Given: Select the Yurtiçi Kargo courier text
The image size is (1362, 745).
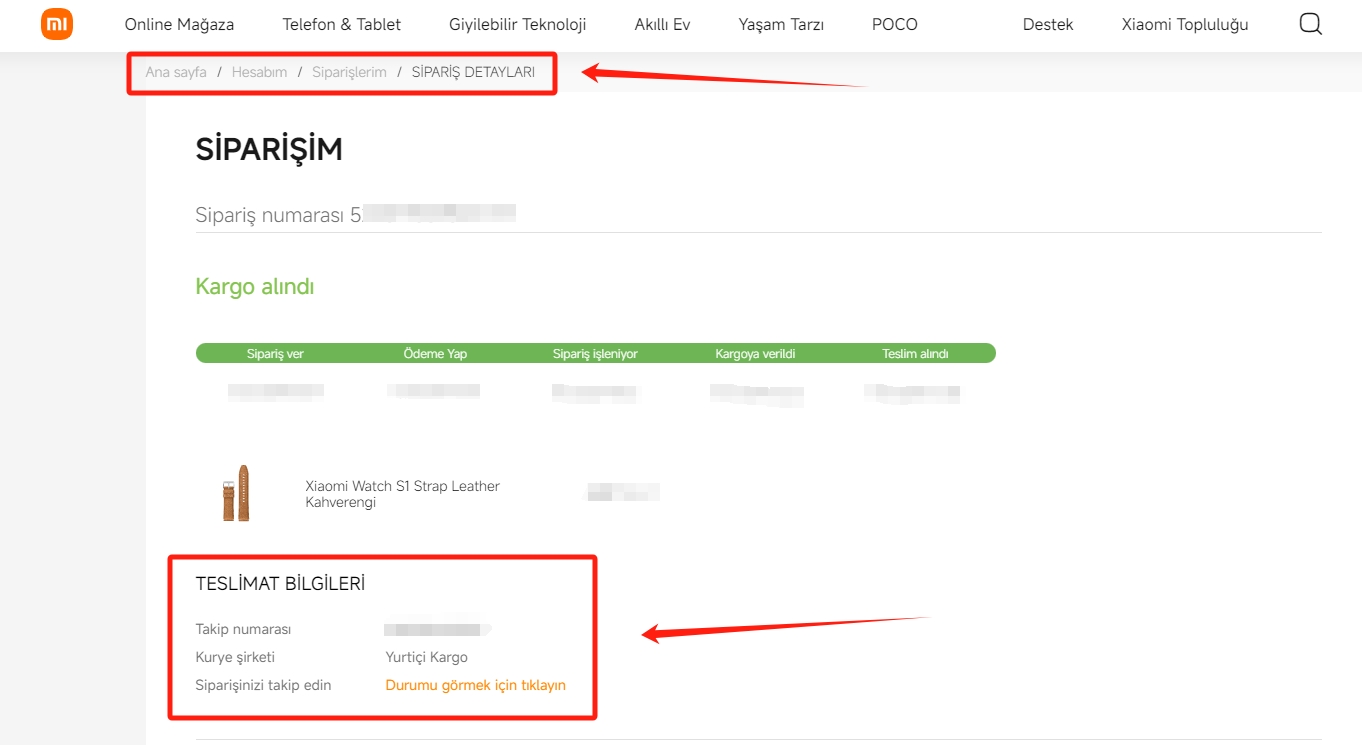Looking at the screenshot, I should (426, 657).
